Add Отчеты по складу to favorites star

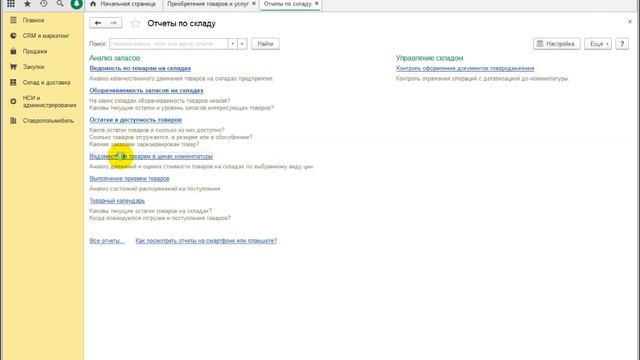tap(135, 23)
